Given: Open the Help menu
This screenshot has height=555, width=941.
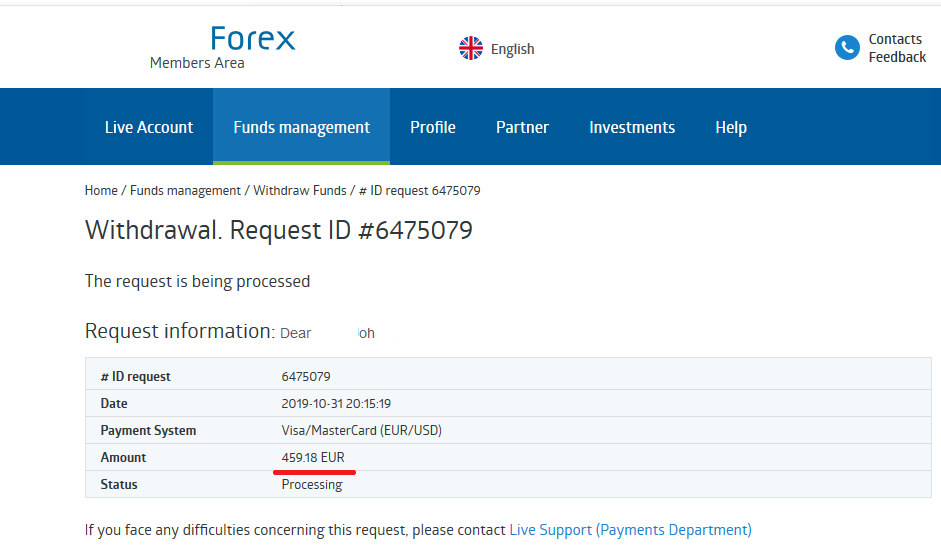Looking at the screenshot, I should point(731,127).
